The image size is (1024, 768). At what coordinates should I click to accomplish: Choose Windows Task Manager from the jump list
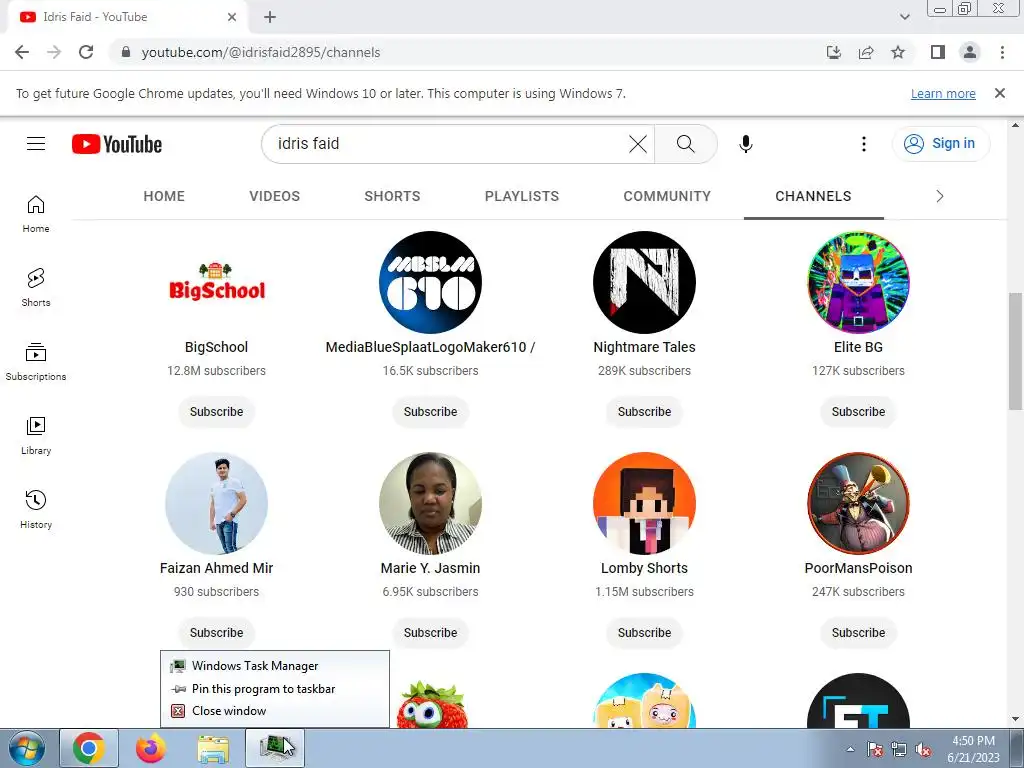pos(275,665)
